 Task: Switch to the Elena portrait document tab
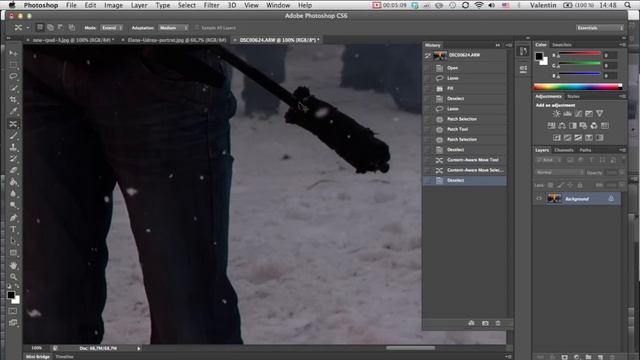click(x=176, y=40)
